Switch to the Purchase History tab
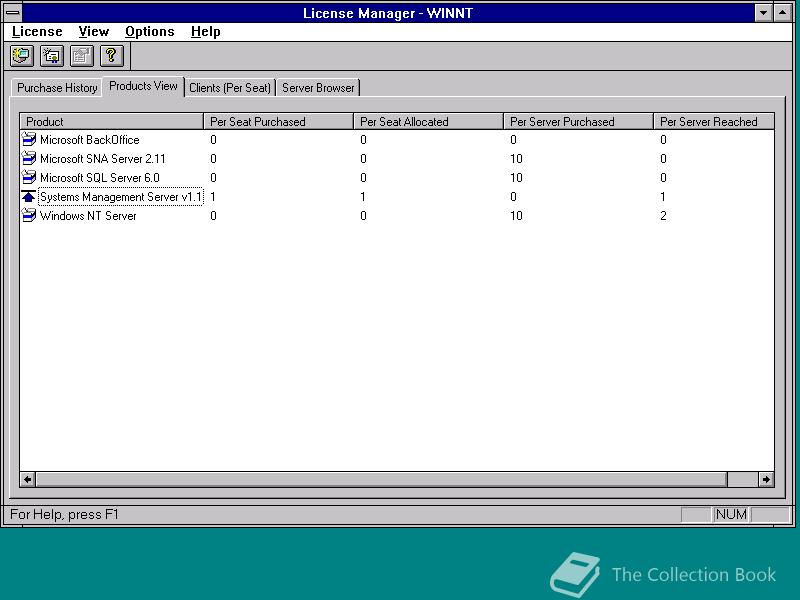800x600 pixels. point(57,88)
